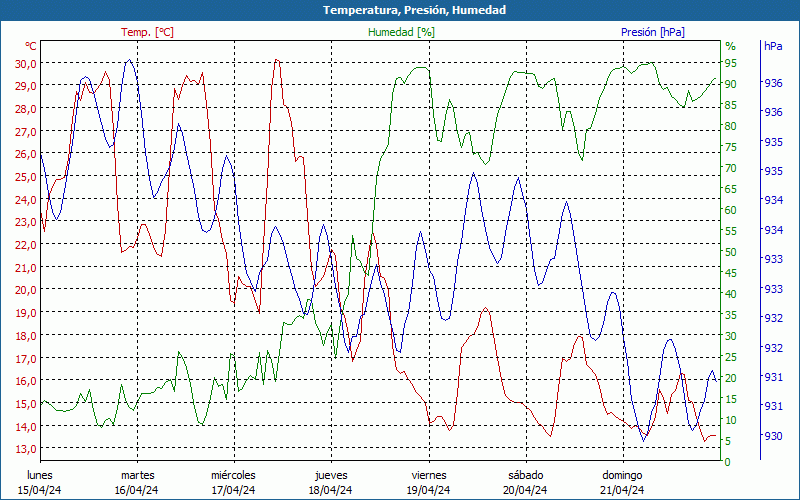This screenshot has width=800, height=500.
Task: Click the 'lunes' day label
Action: 40,476
